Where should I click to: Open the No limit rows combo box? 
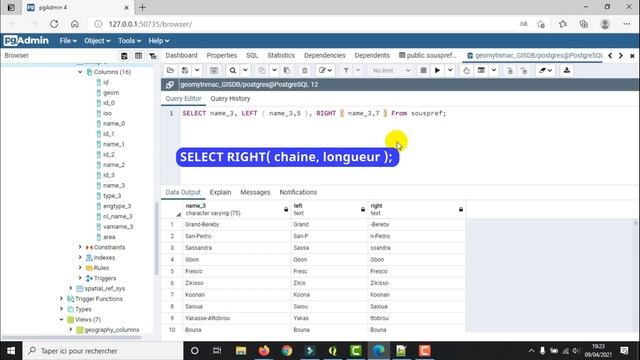391,70
